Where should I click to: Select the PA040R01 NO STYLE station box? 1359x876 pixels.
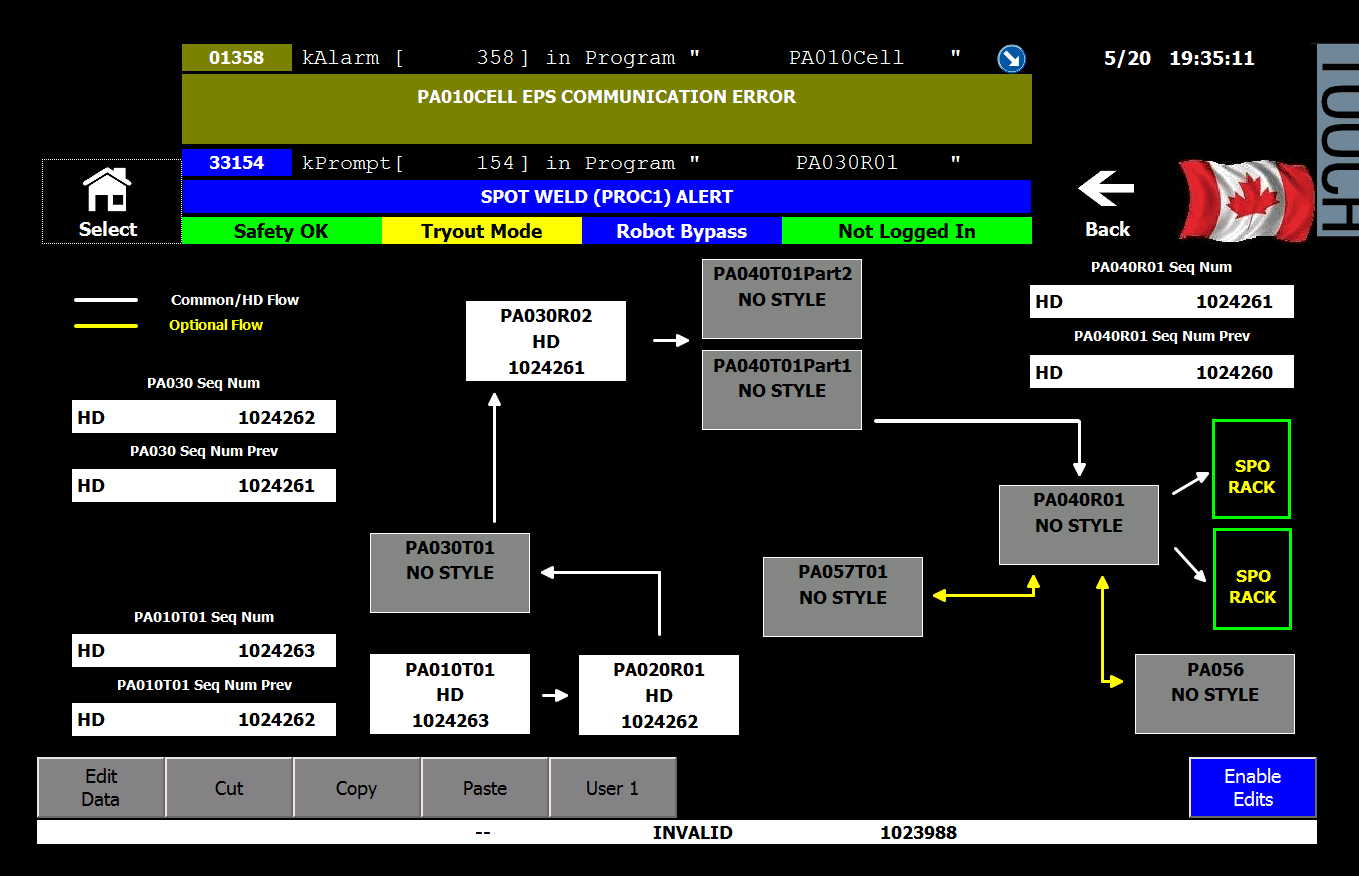[x=1079, y=525]
